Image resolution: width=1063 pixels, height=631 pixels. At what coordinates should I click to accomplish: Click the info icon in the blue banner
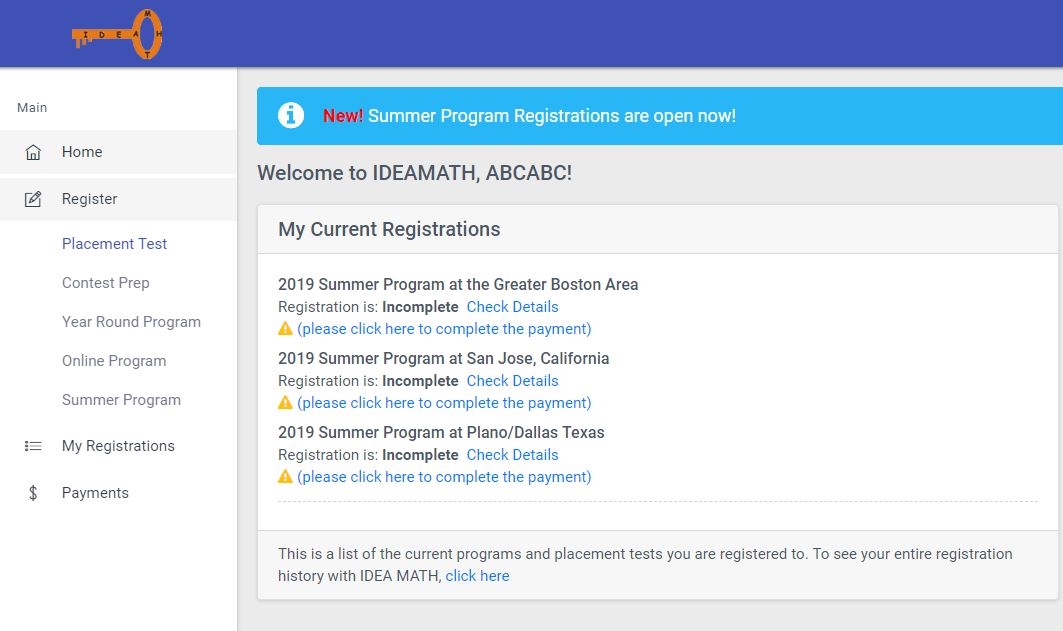point(291,115)
